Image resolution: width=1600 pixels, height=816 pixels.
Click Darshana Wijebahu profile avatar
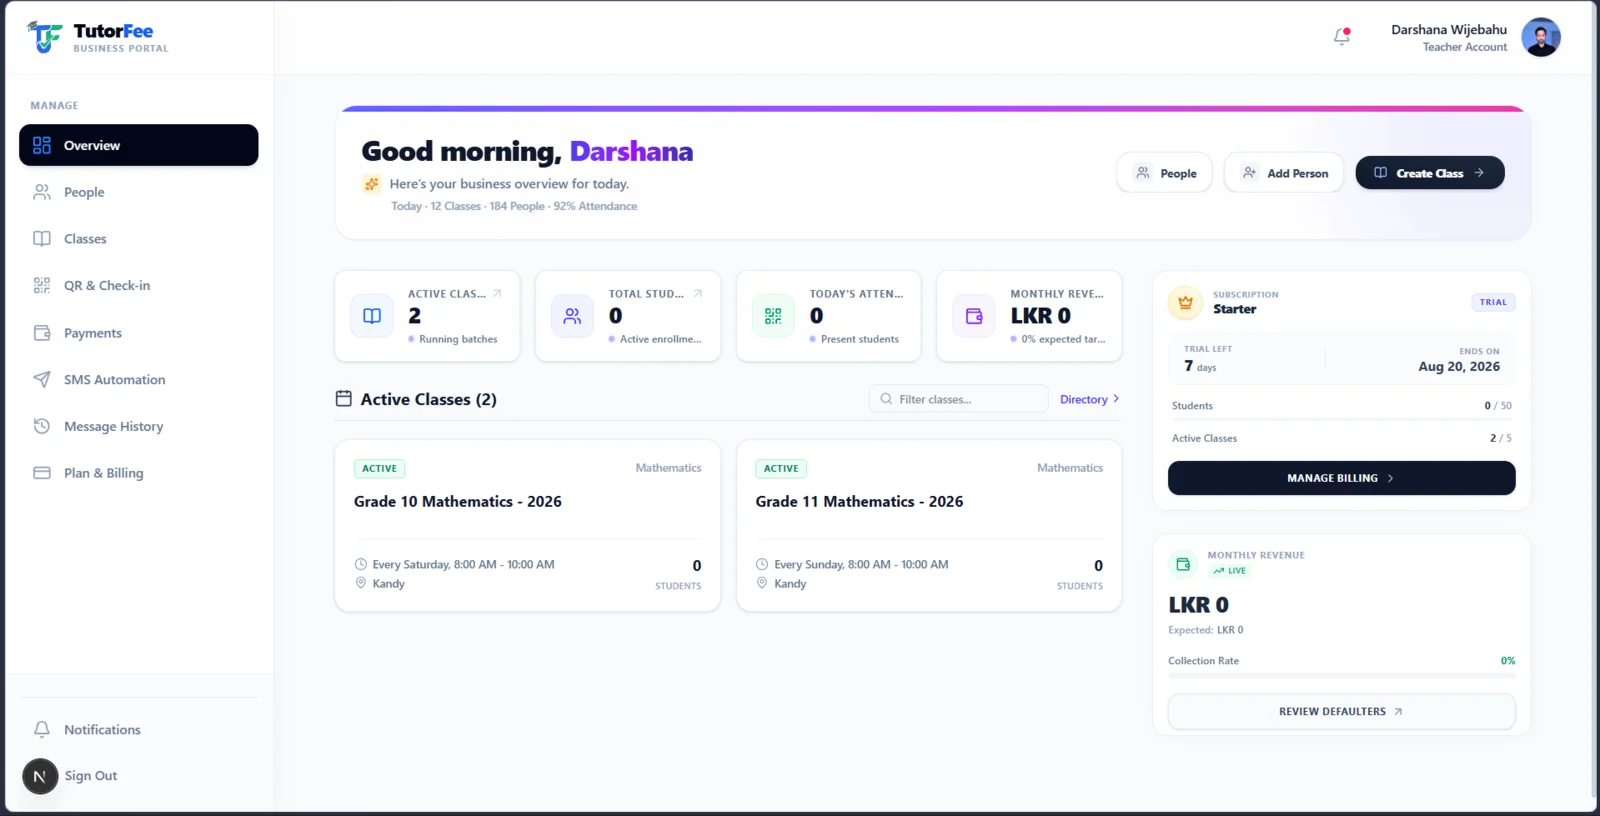click(x=1541, y=37)
